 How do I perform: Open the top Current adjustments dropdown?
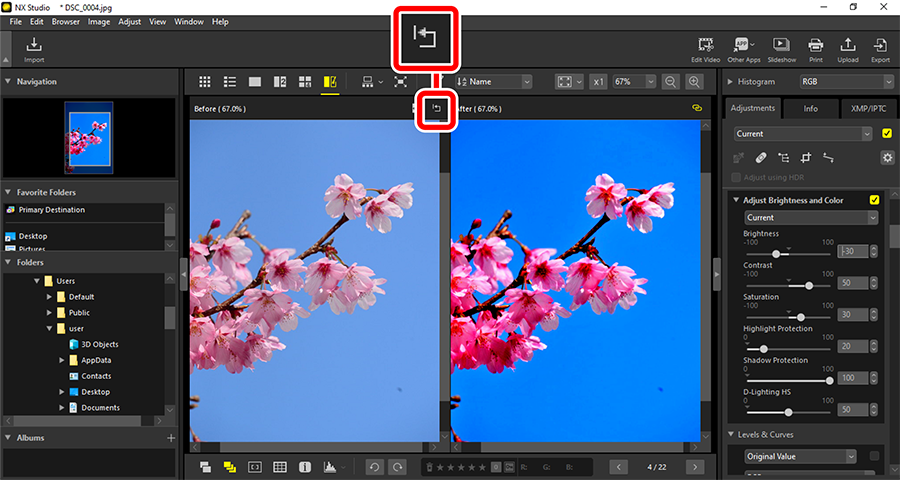click(x=803, y=134)
